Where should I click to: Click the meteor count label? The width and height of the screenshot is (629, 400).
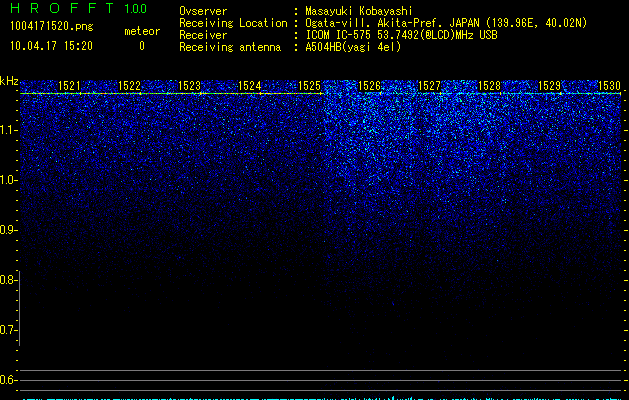[x=142, y=31]
